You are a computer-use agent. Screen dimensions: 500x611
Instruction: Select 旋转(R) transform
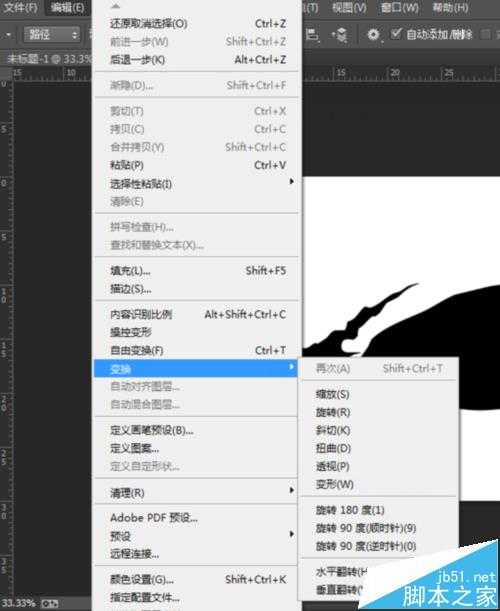point(379,412)
